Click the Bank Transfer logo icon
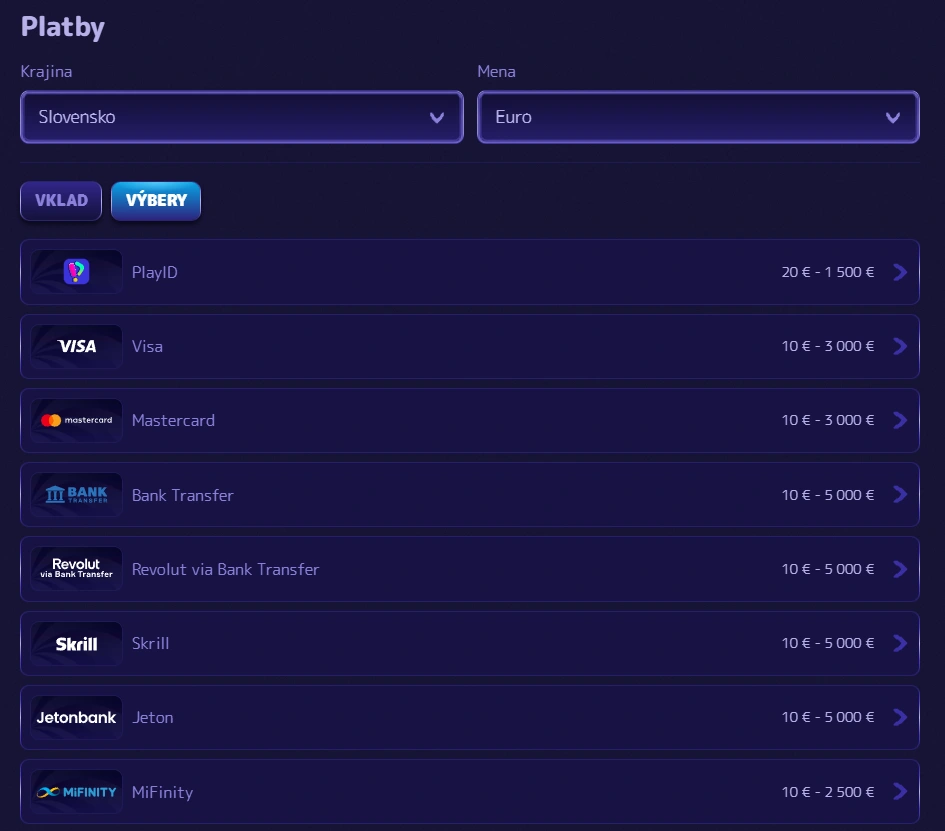Screen dimensions: 945x831 point(77,495)
